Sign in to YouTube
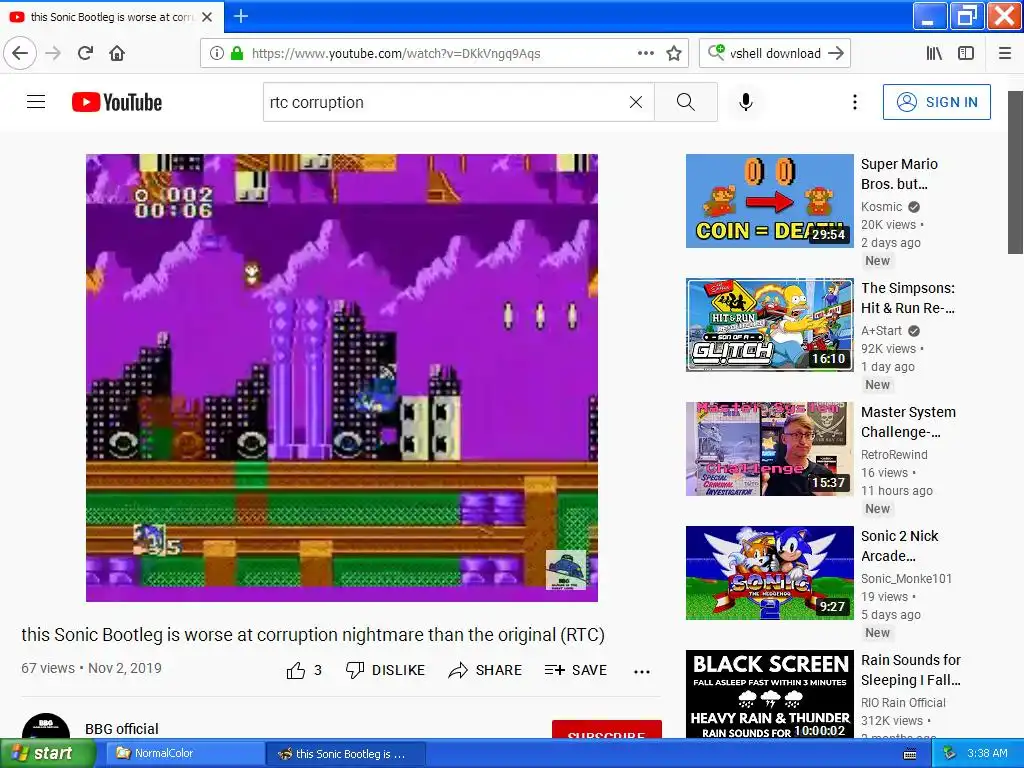This screenshot has width=1024, height=768. [x=936, y=102]
